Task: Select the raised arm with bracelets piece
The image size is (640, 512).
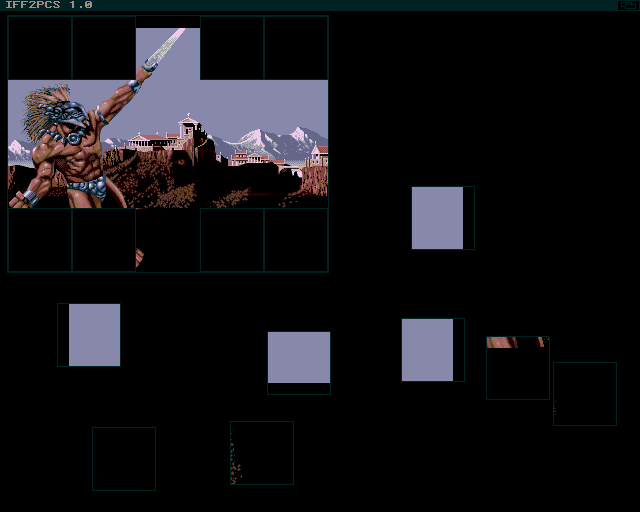Action: coord(104,112)
